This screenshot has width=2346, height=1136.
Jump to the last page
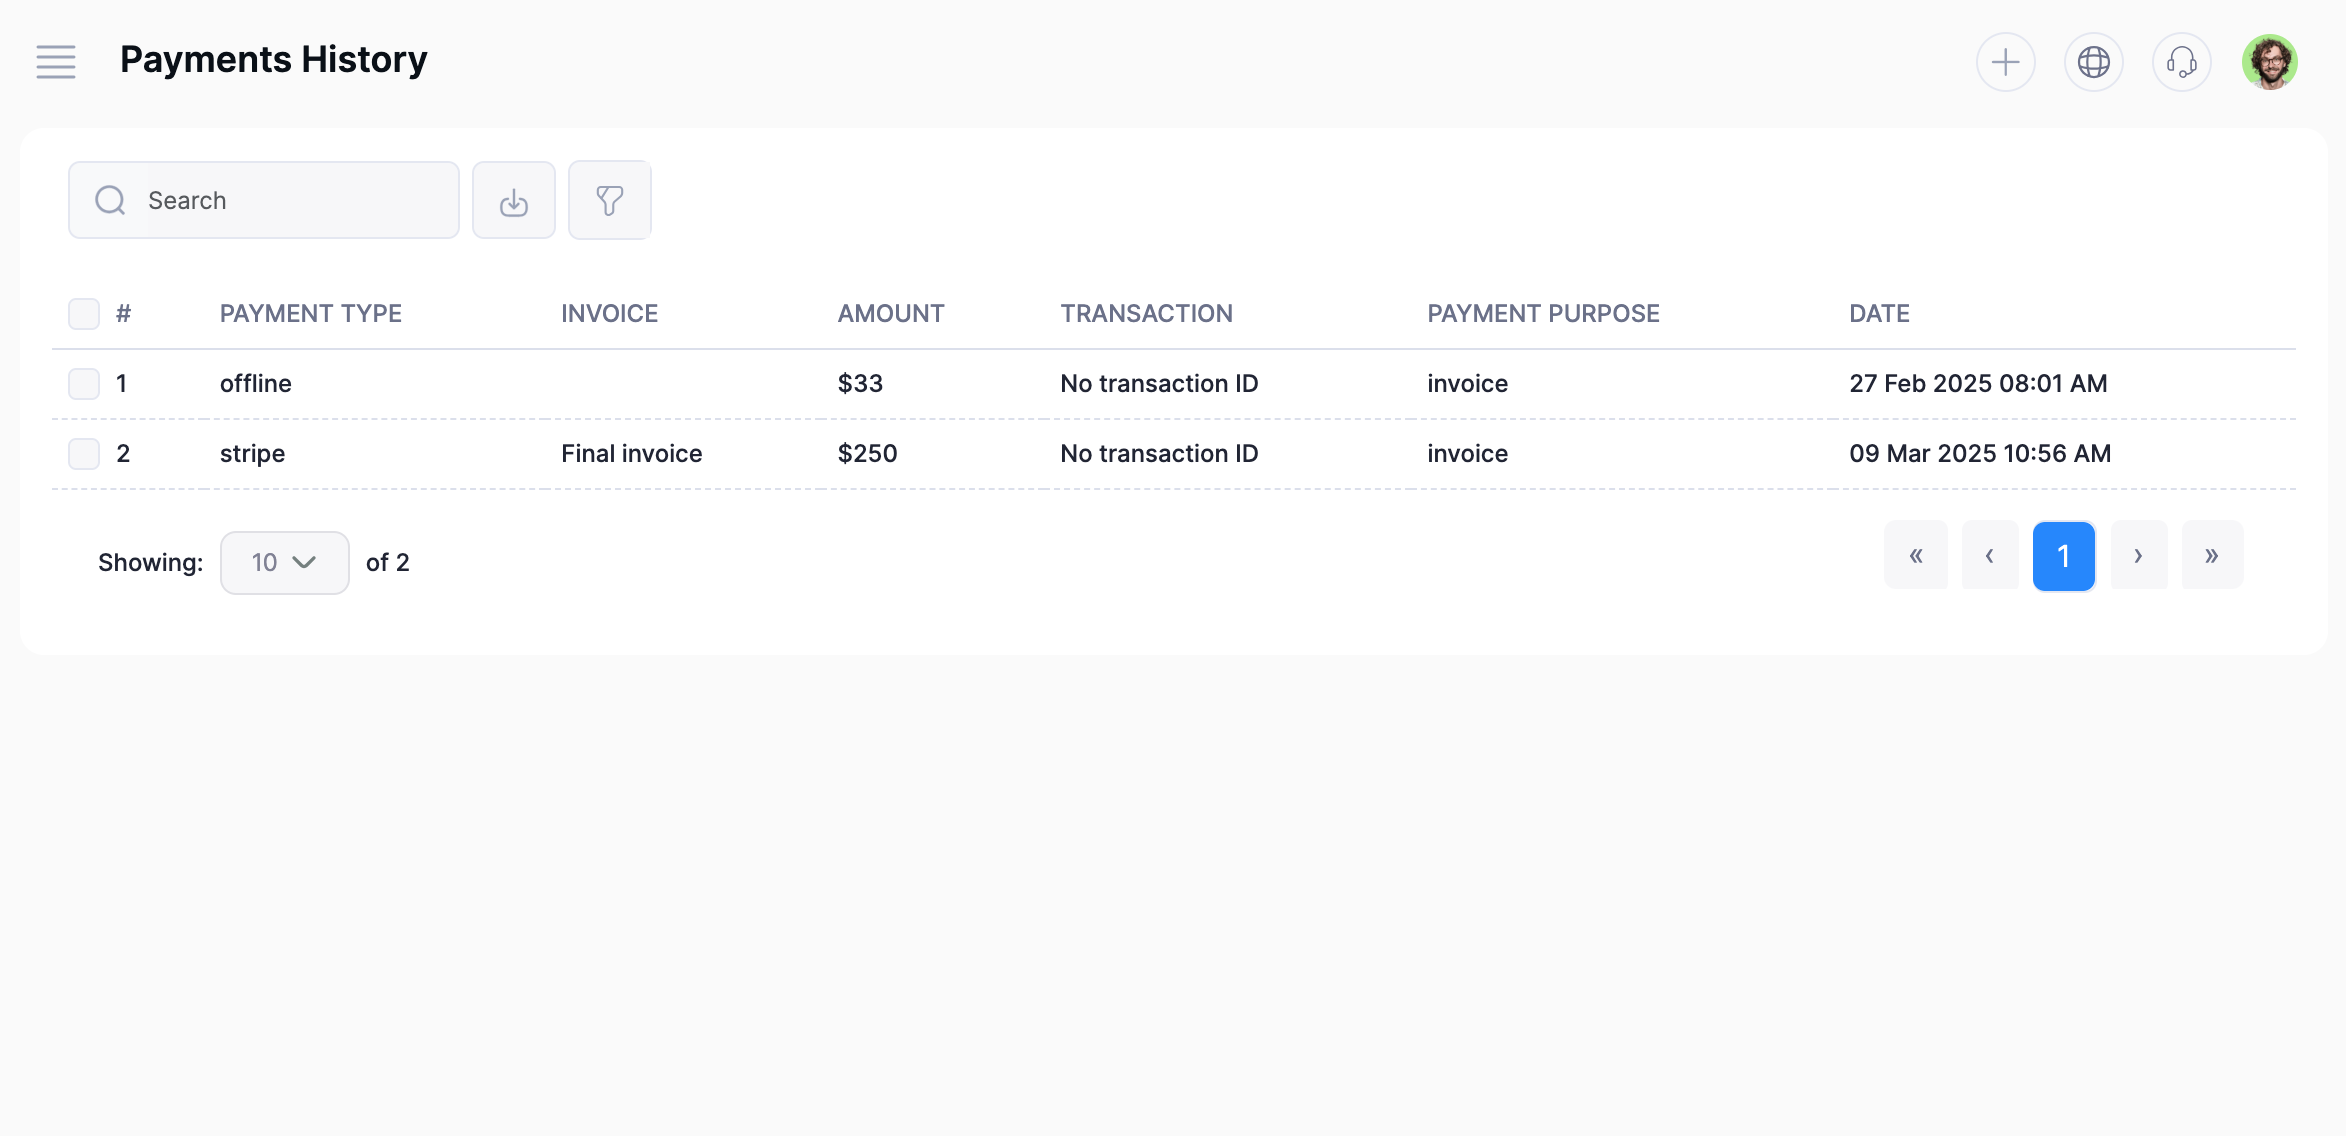pos(2212,556)
